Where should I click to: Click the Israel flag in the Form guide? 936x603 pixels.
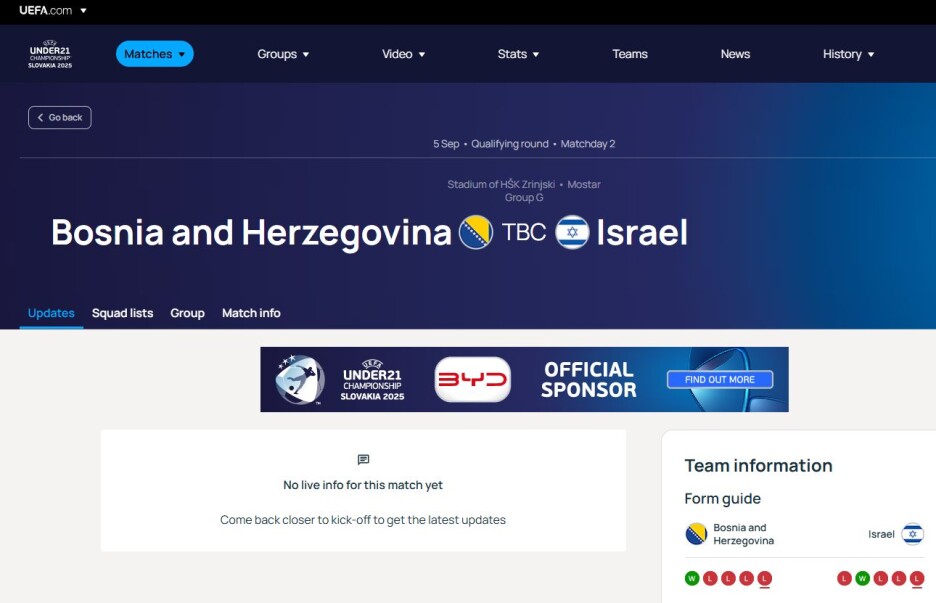[912, 534]
